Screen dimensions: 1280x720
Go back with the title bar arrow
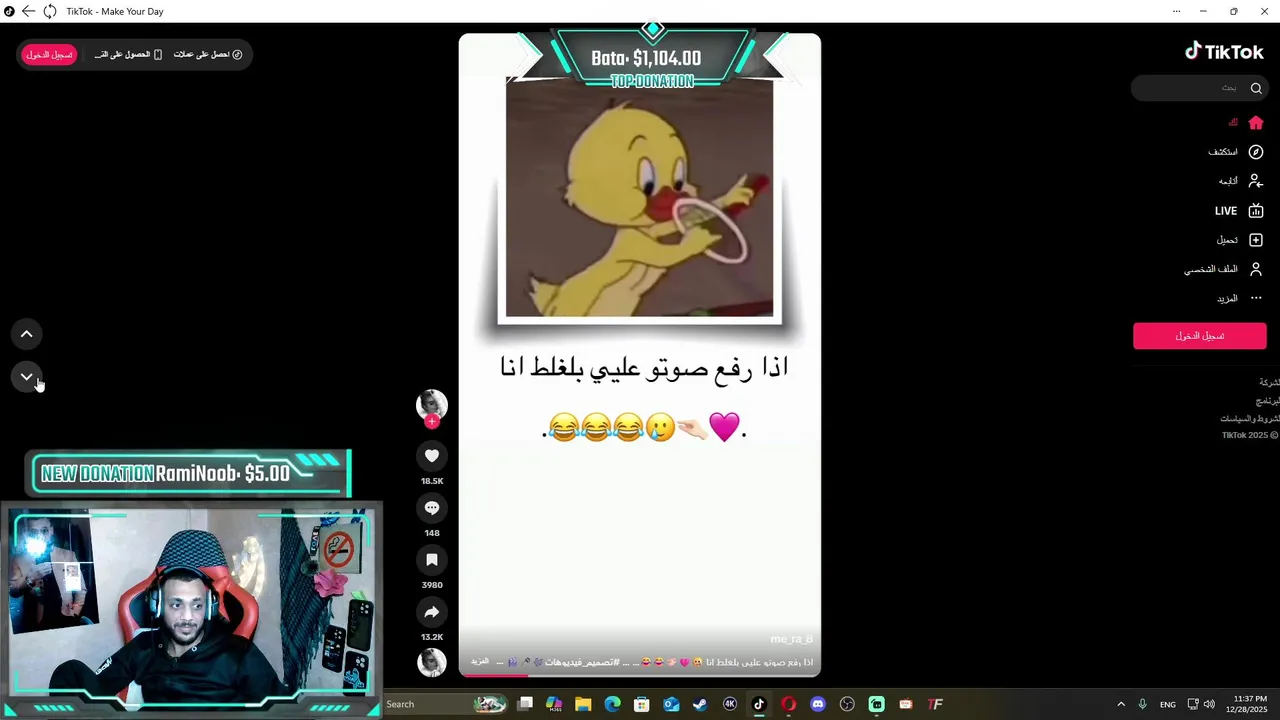pos(28,11)
